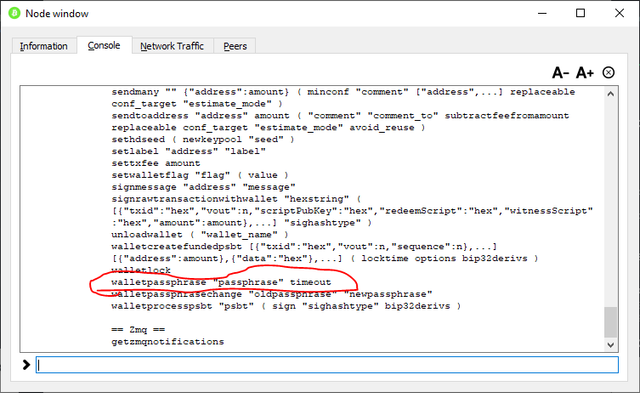Click the signmessage "address" "message" line
This screenshot has height=393, width=640.
pos(203,187)
